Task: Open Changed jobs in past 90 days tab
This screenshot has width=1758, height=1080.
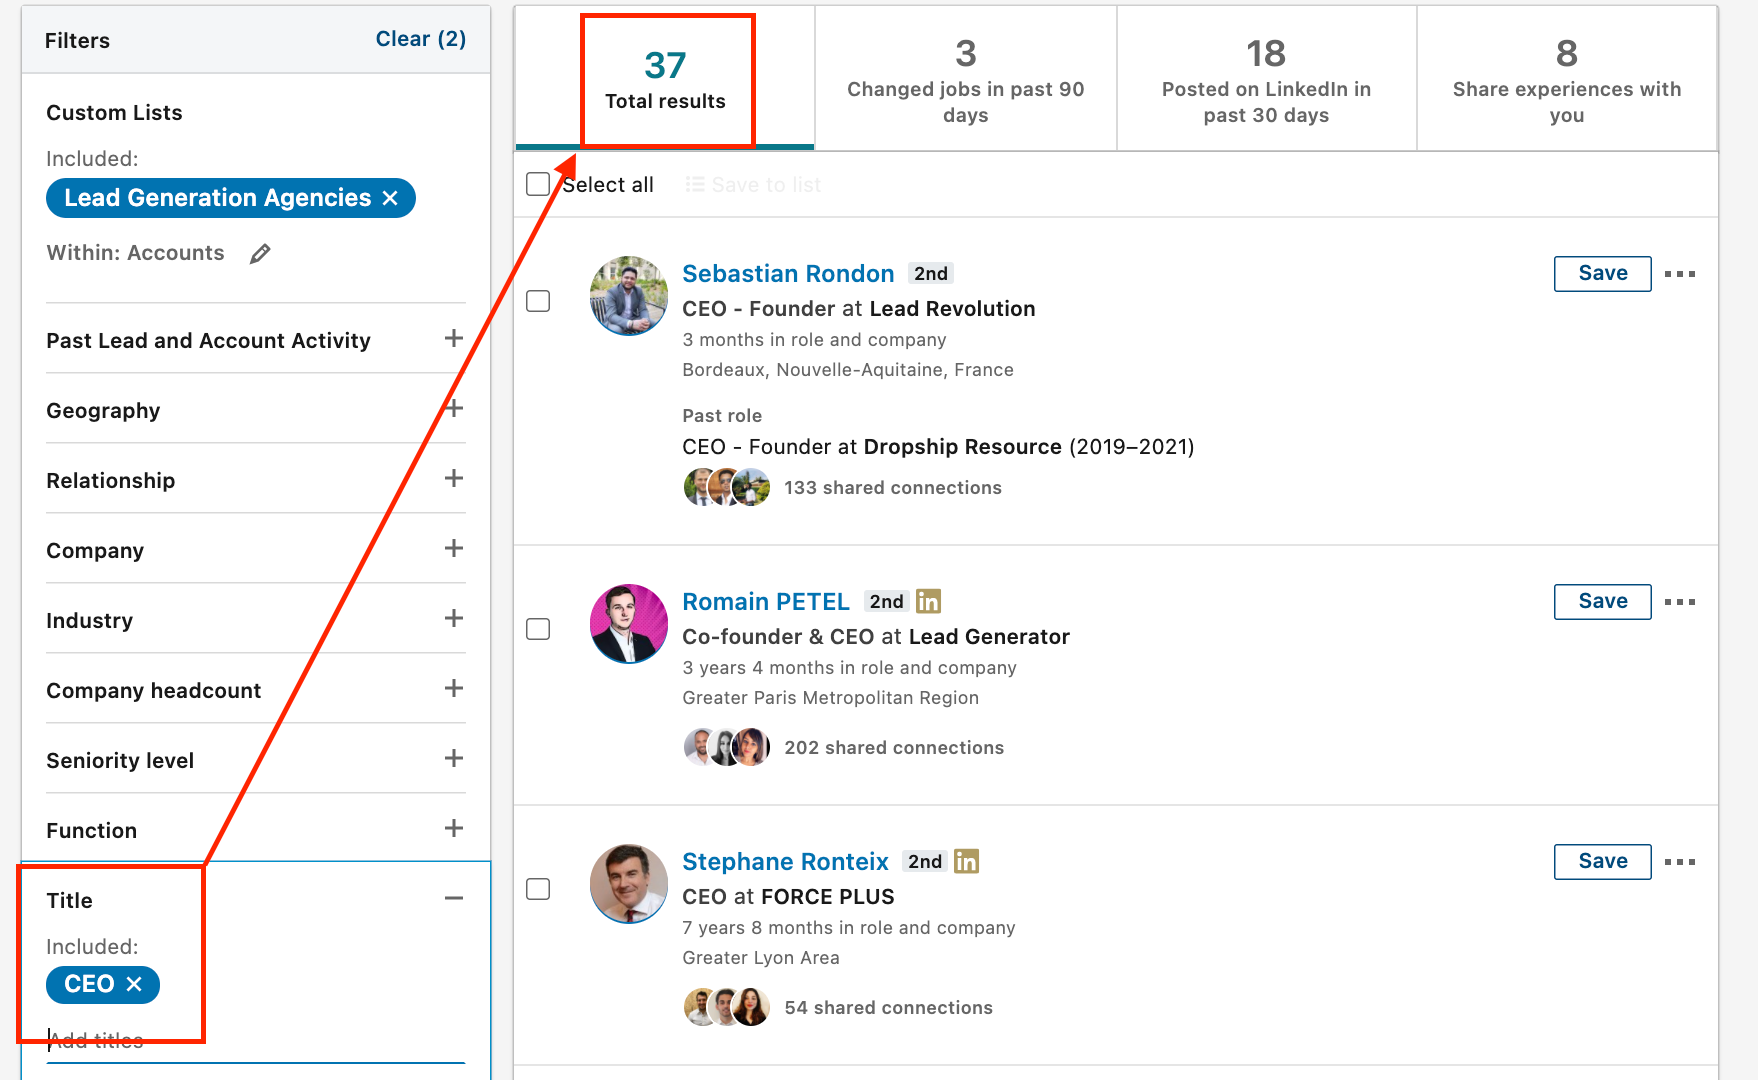Action: click(x=966, y=78)
